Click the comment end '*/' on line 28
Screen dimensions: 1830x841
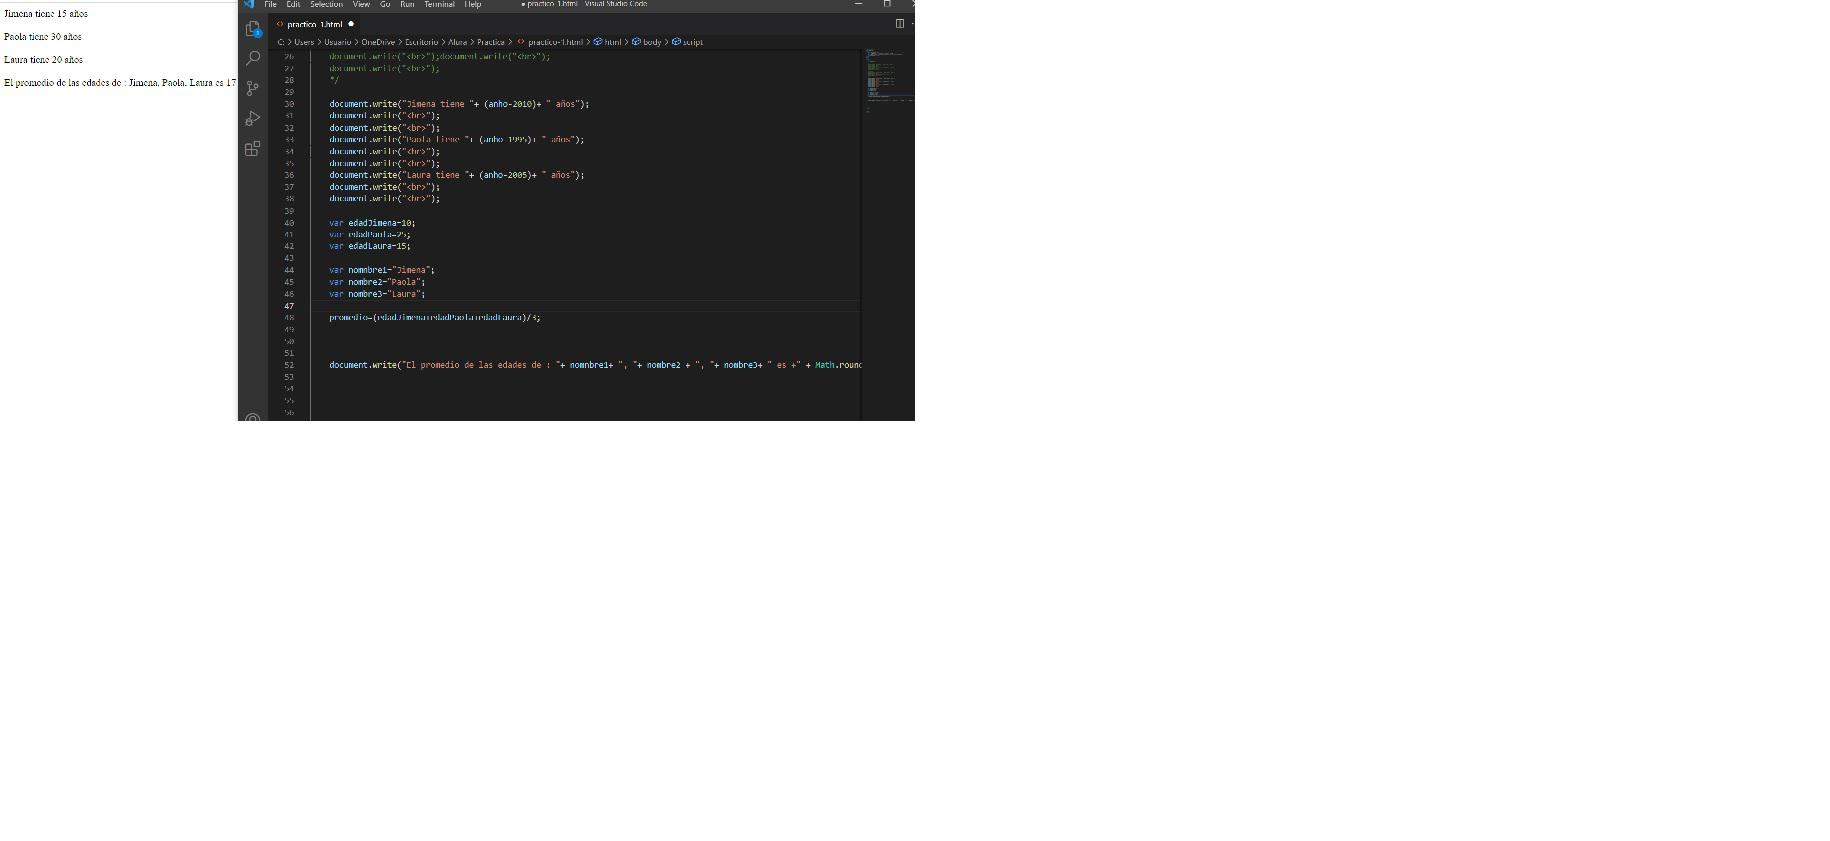334,80
